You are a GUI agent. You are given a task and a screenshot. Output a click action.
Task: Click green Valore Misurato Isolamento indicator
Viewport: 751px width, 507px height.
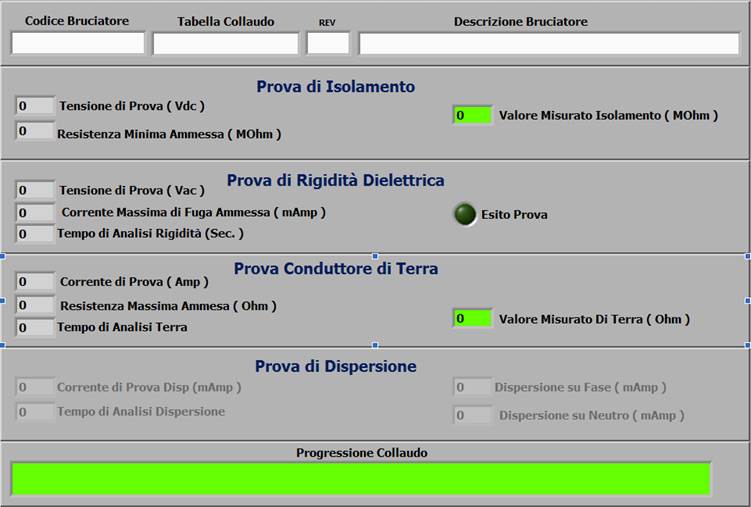(472, 115)
